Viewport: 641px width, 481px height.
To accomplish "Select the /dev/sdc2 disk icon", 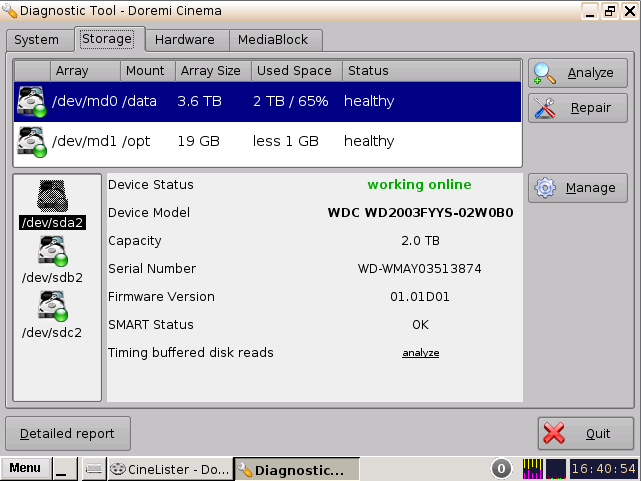I will [x=51, y=306].
